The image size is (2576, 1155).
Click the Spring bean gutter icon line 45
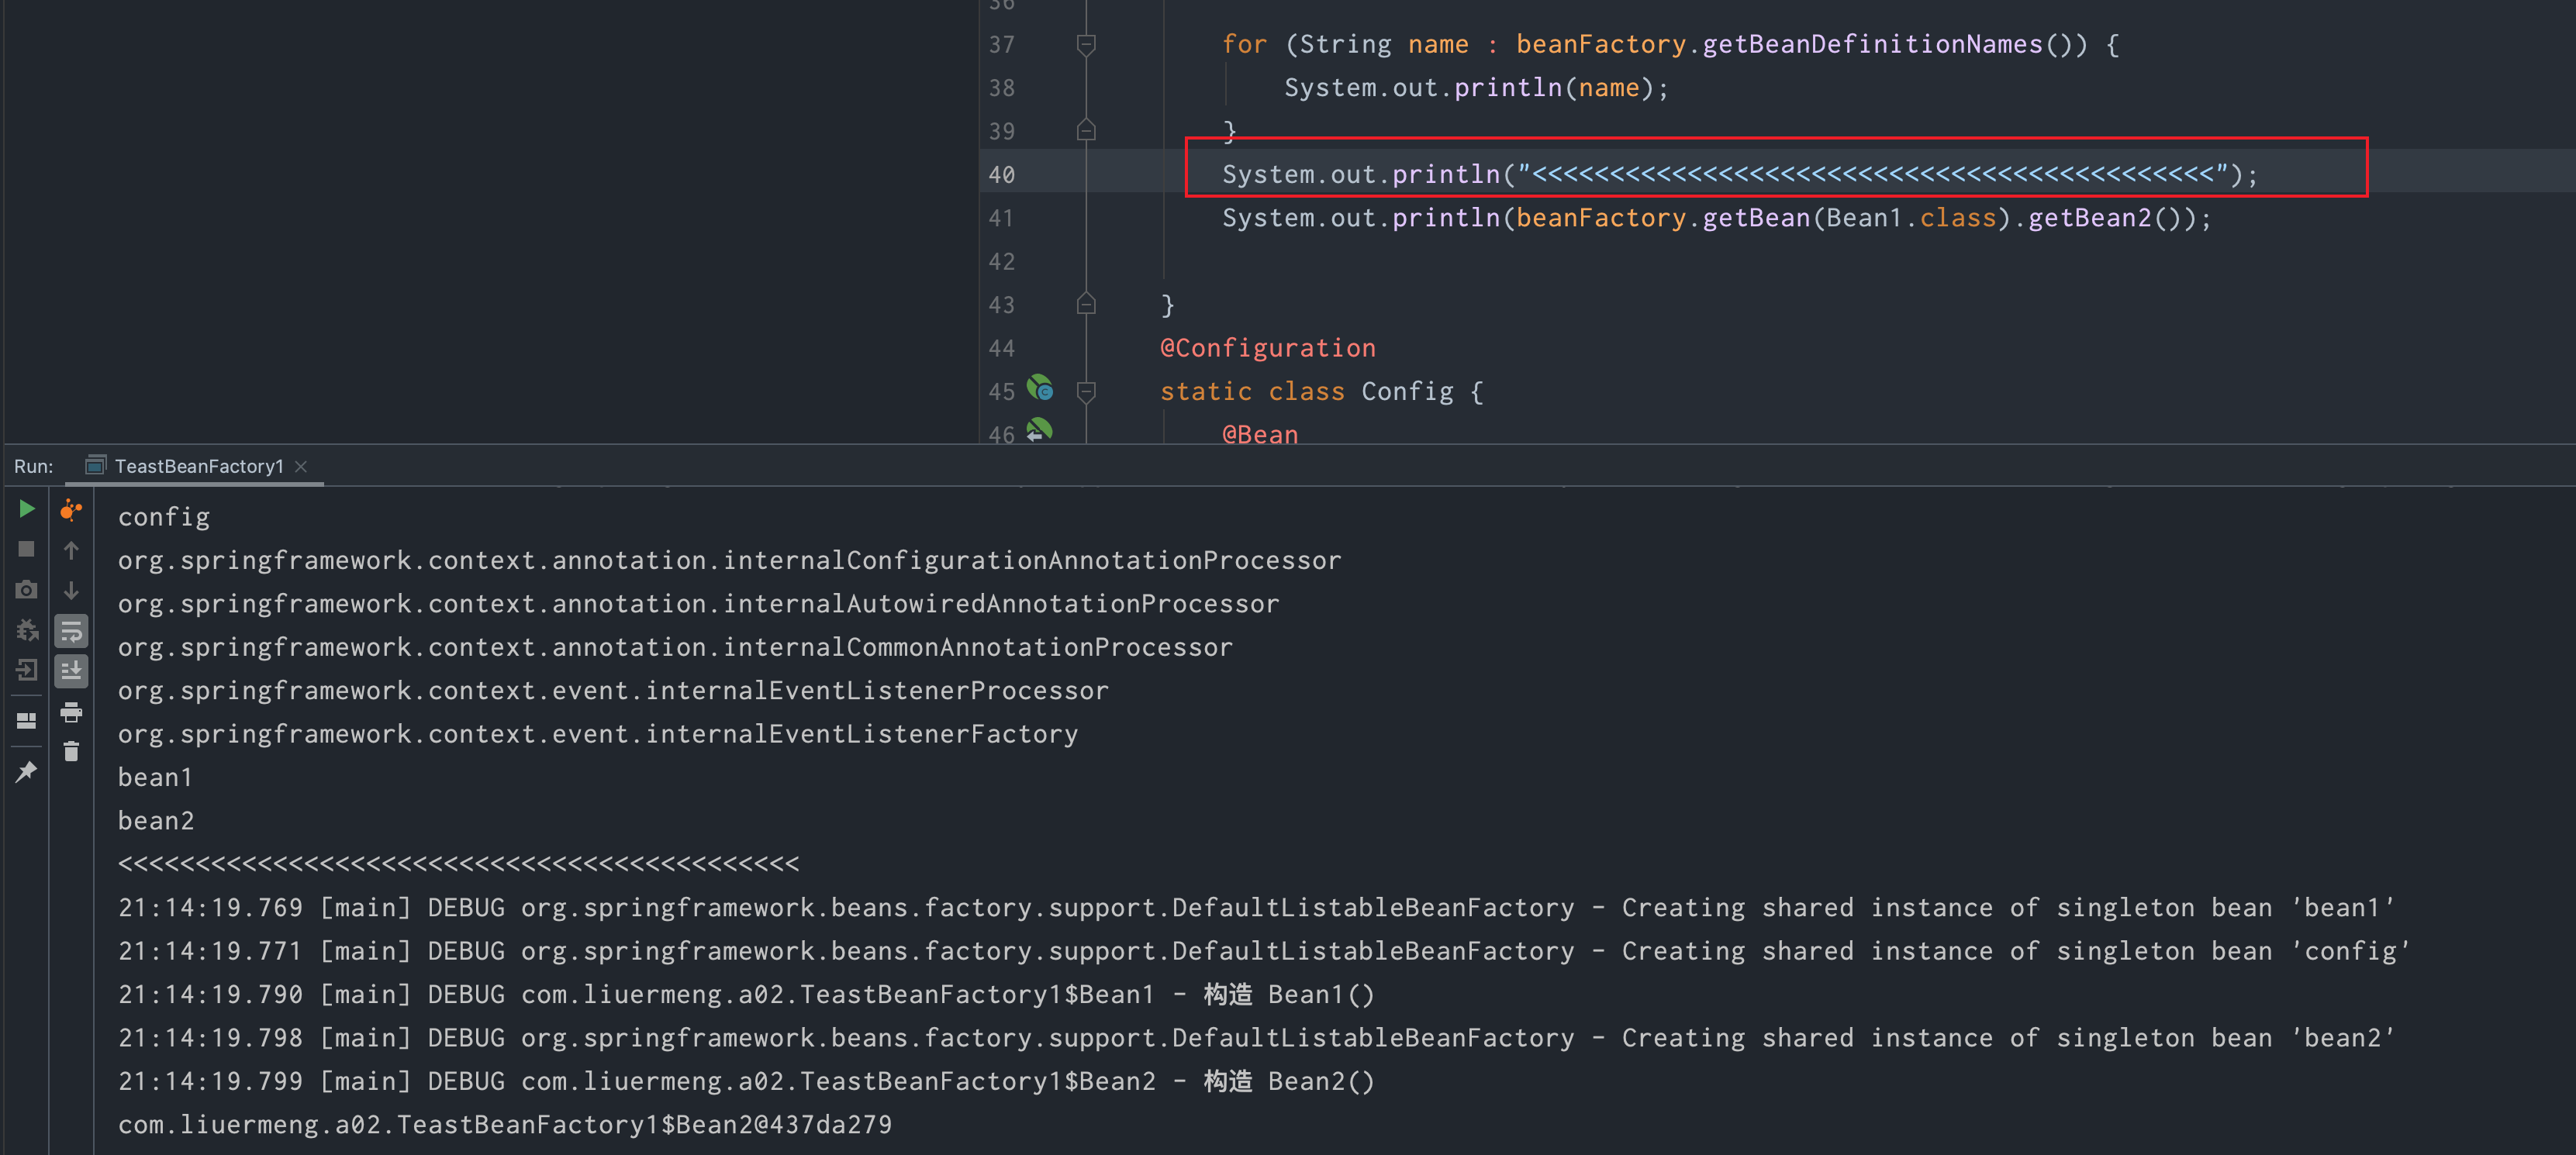pyautogui.click(x=1040, y=388)
